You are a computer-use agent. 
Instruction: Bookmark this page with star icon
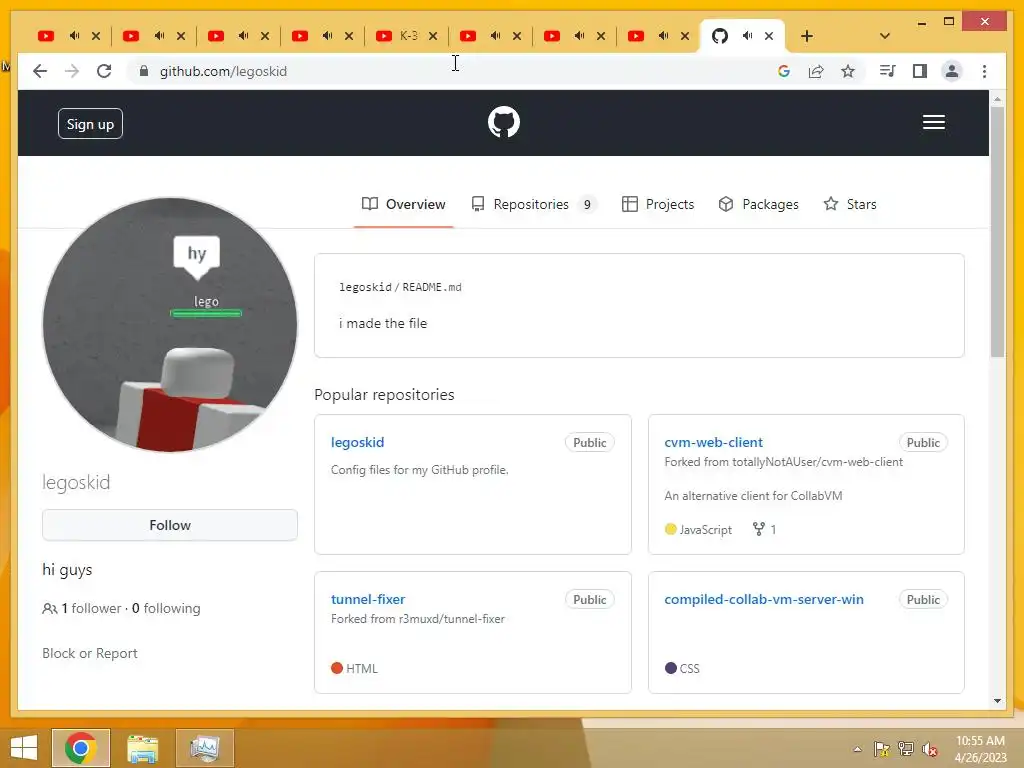pos(848,71)
